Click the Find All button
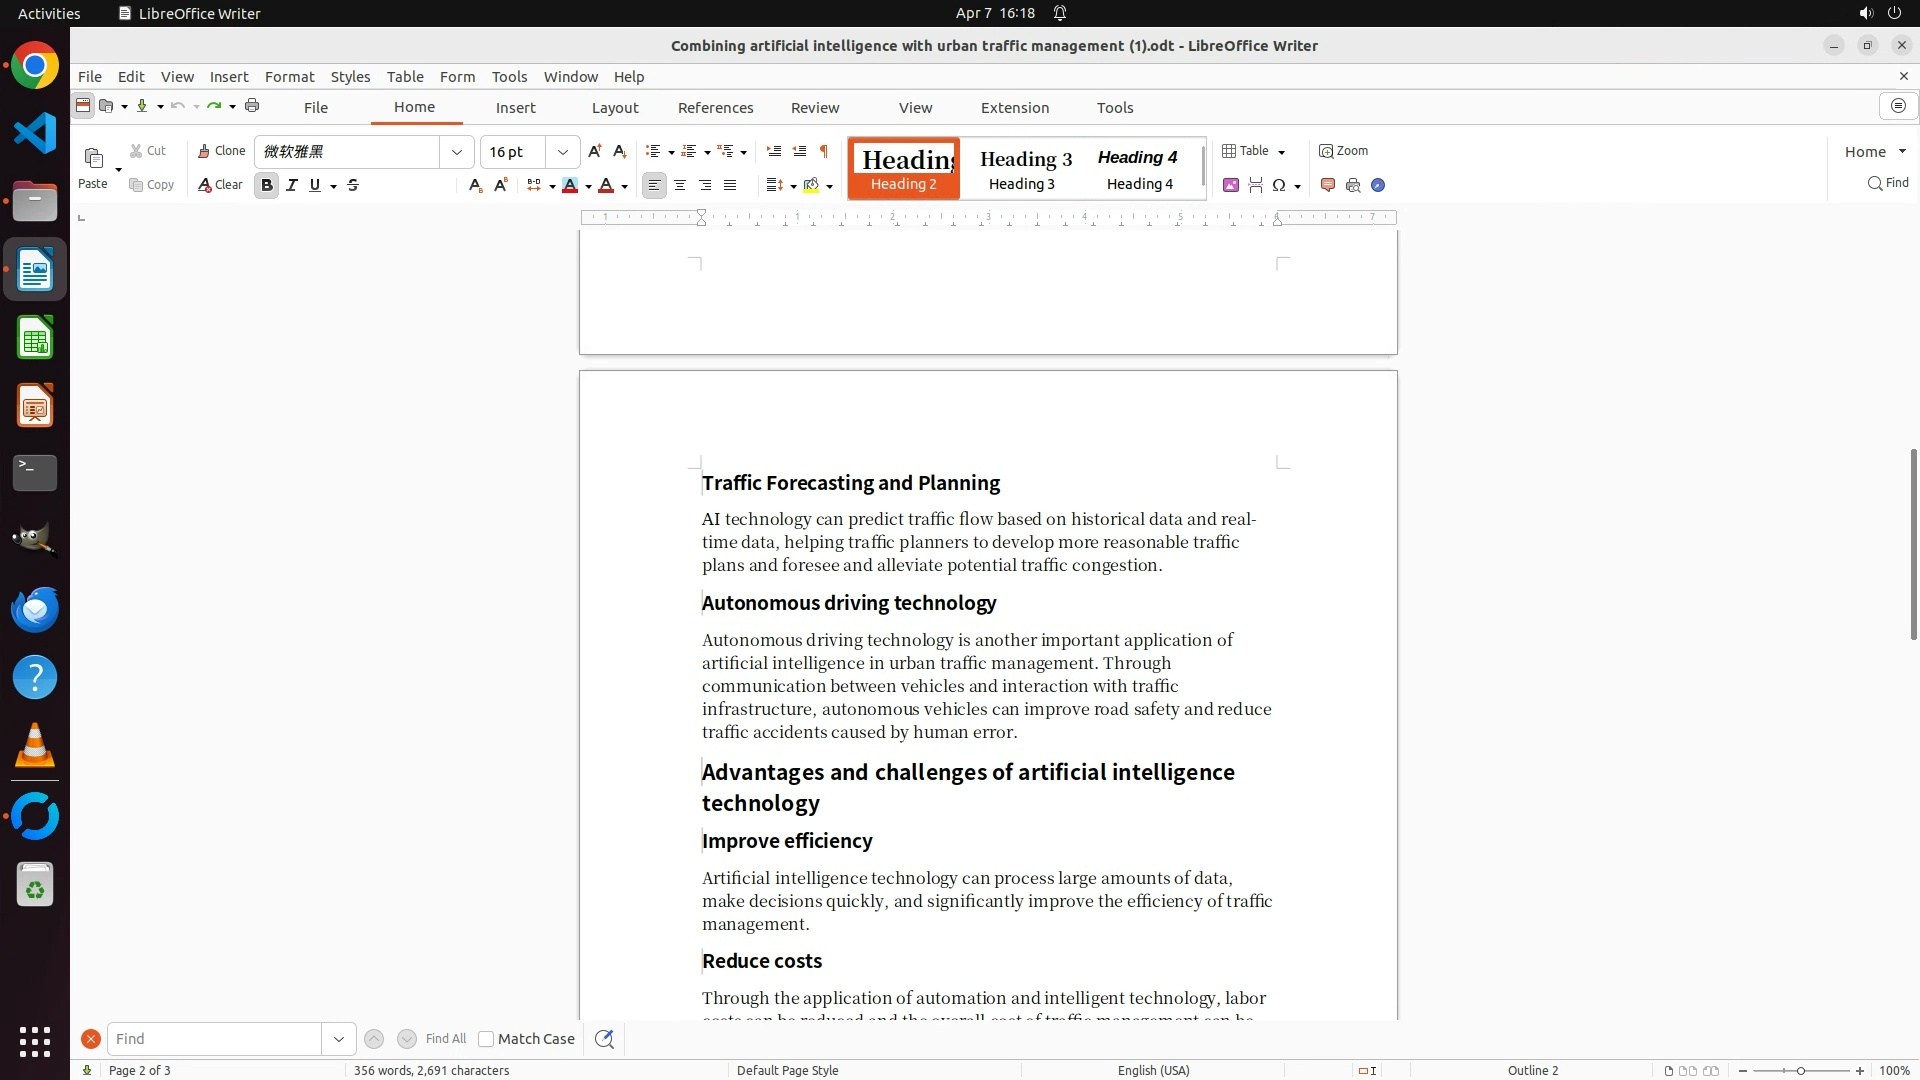Screen dimensions: 1920x1080 pos(445,1039)
